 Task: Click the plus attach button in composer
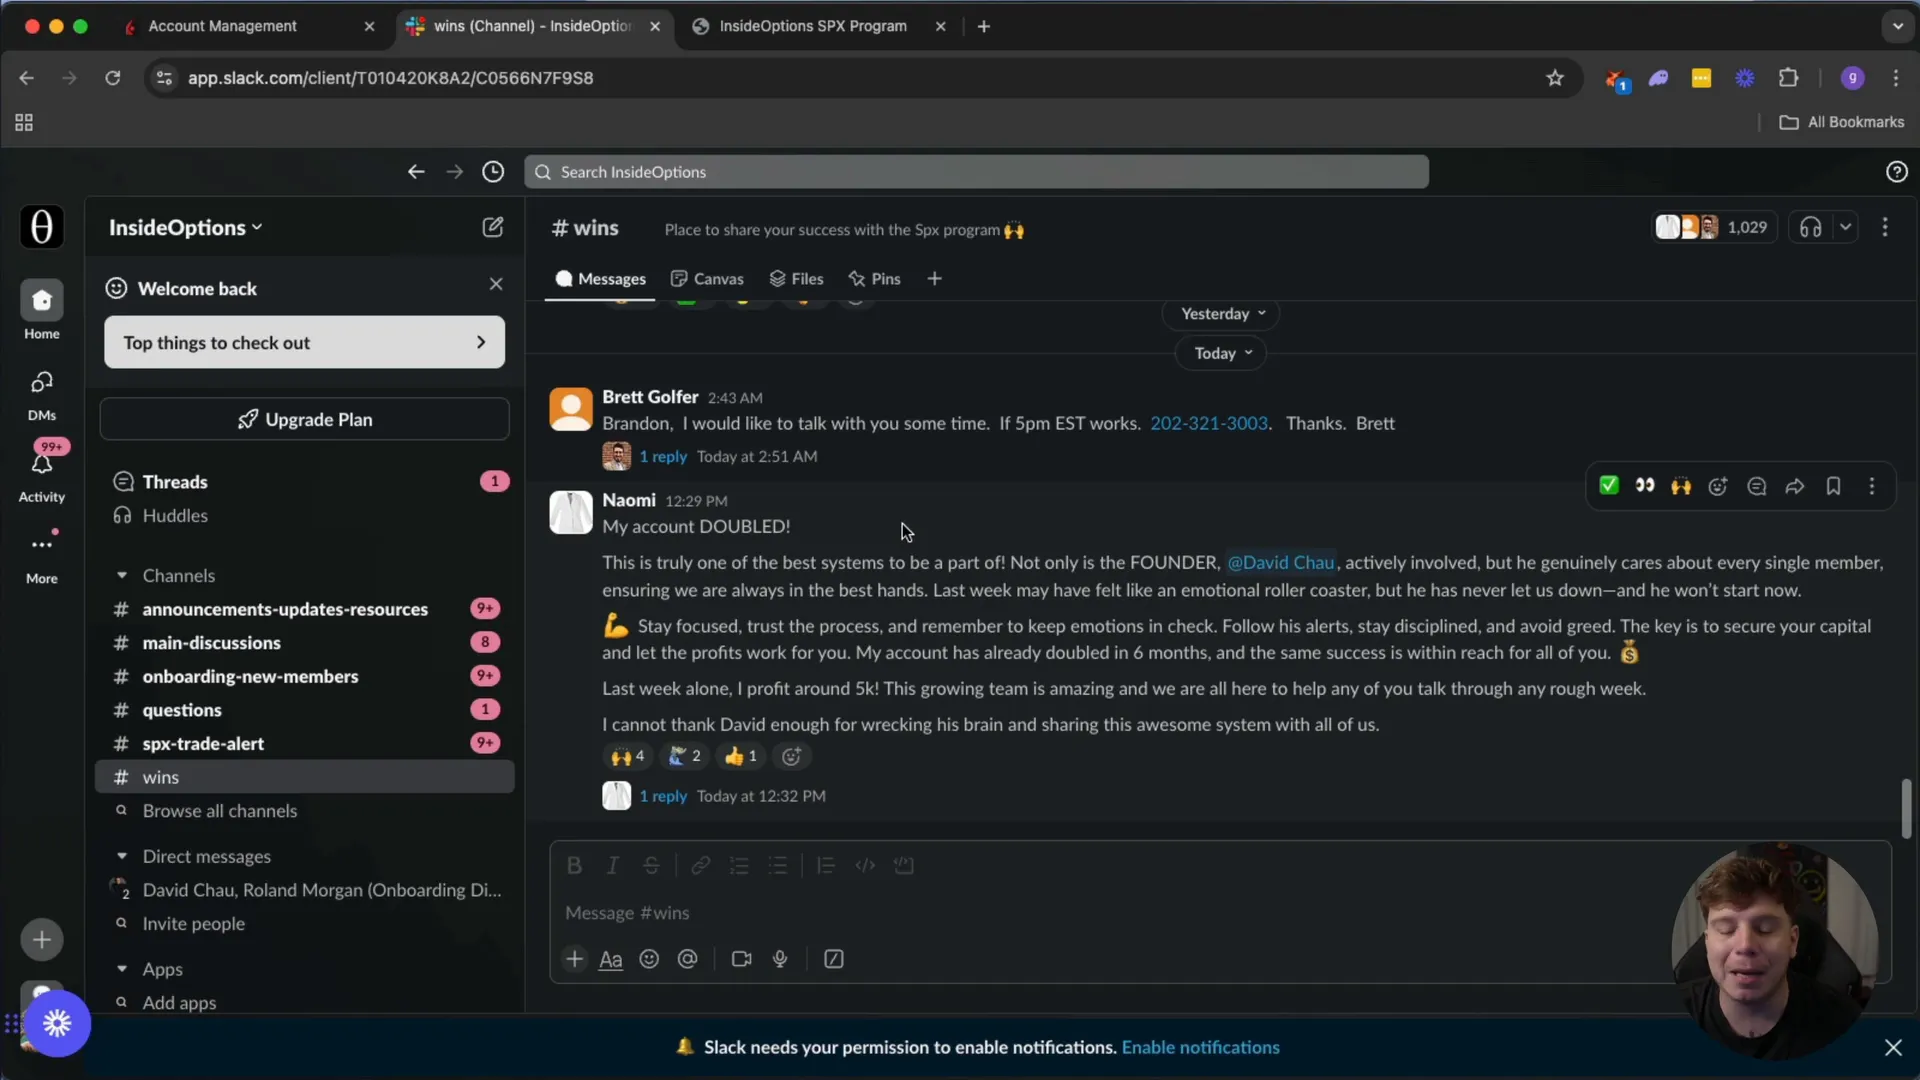[574, 959]
